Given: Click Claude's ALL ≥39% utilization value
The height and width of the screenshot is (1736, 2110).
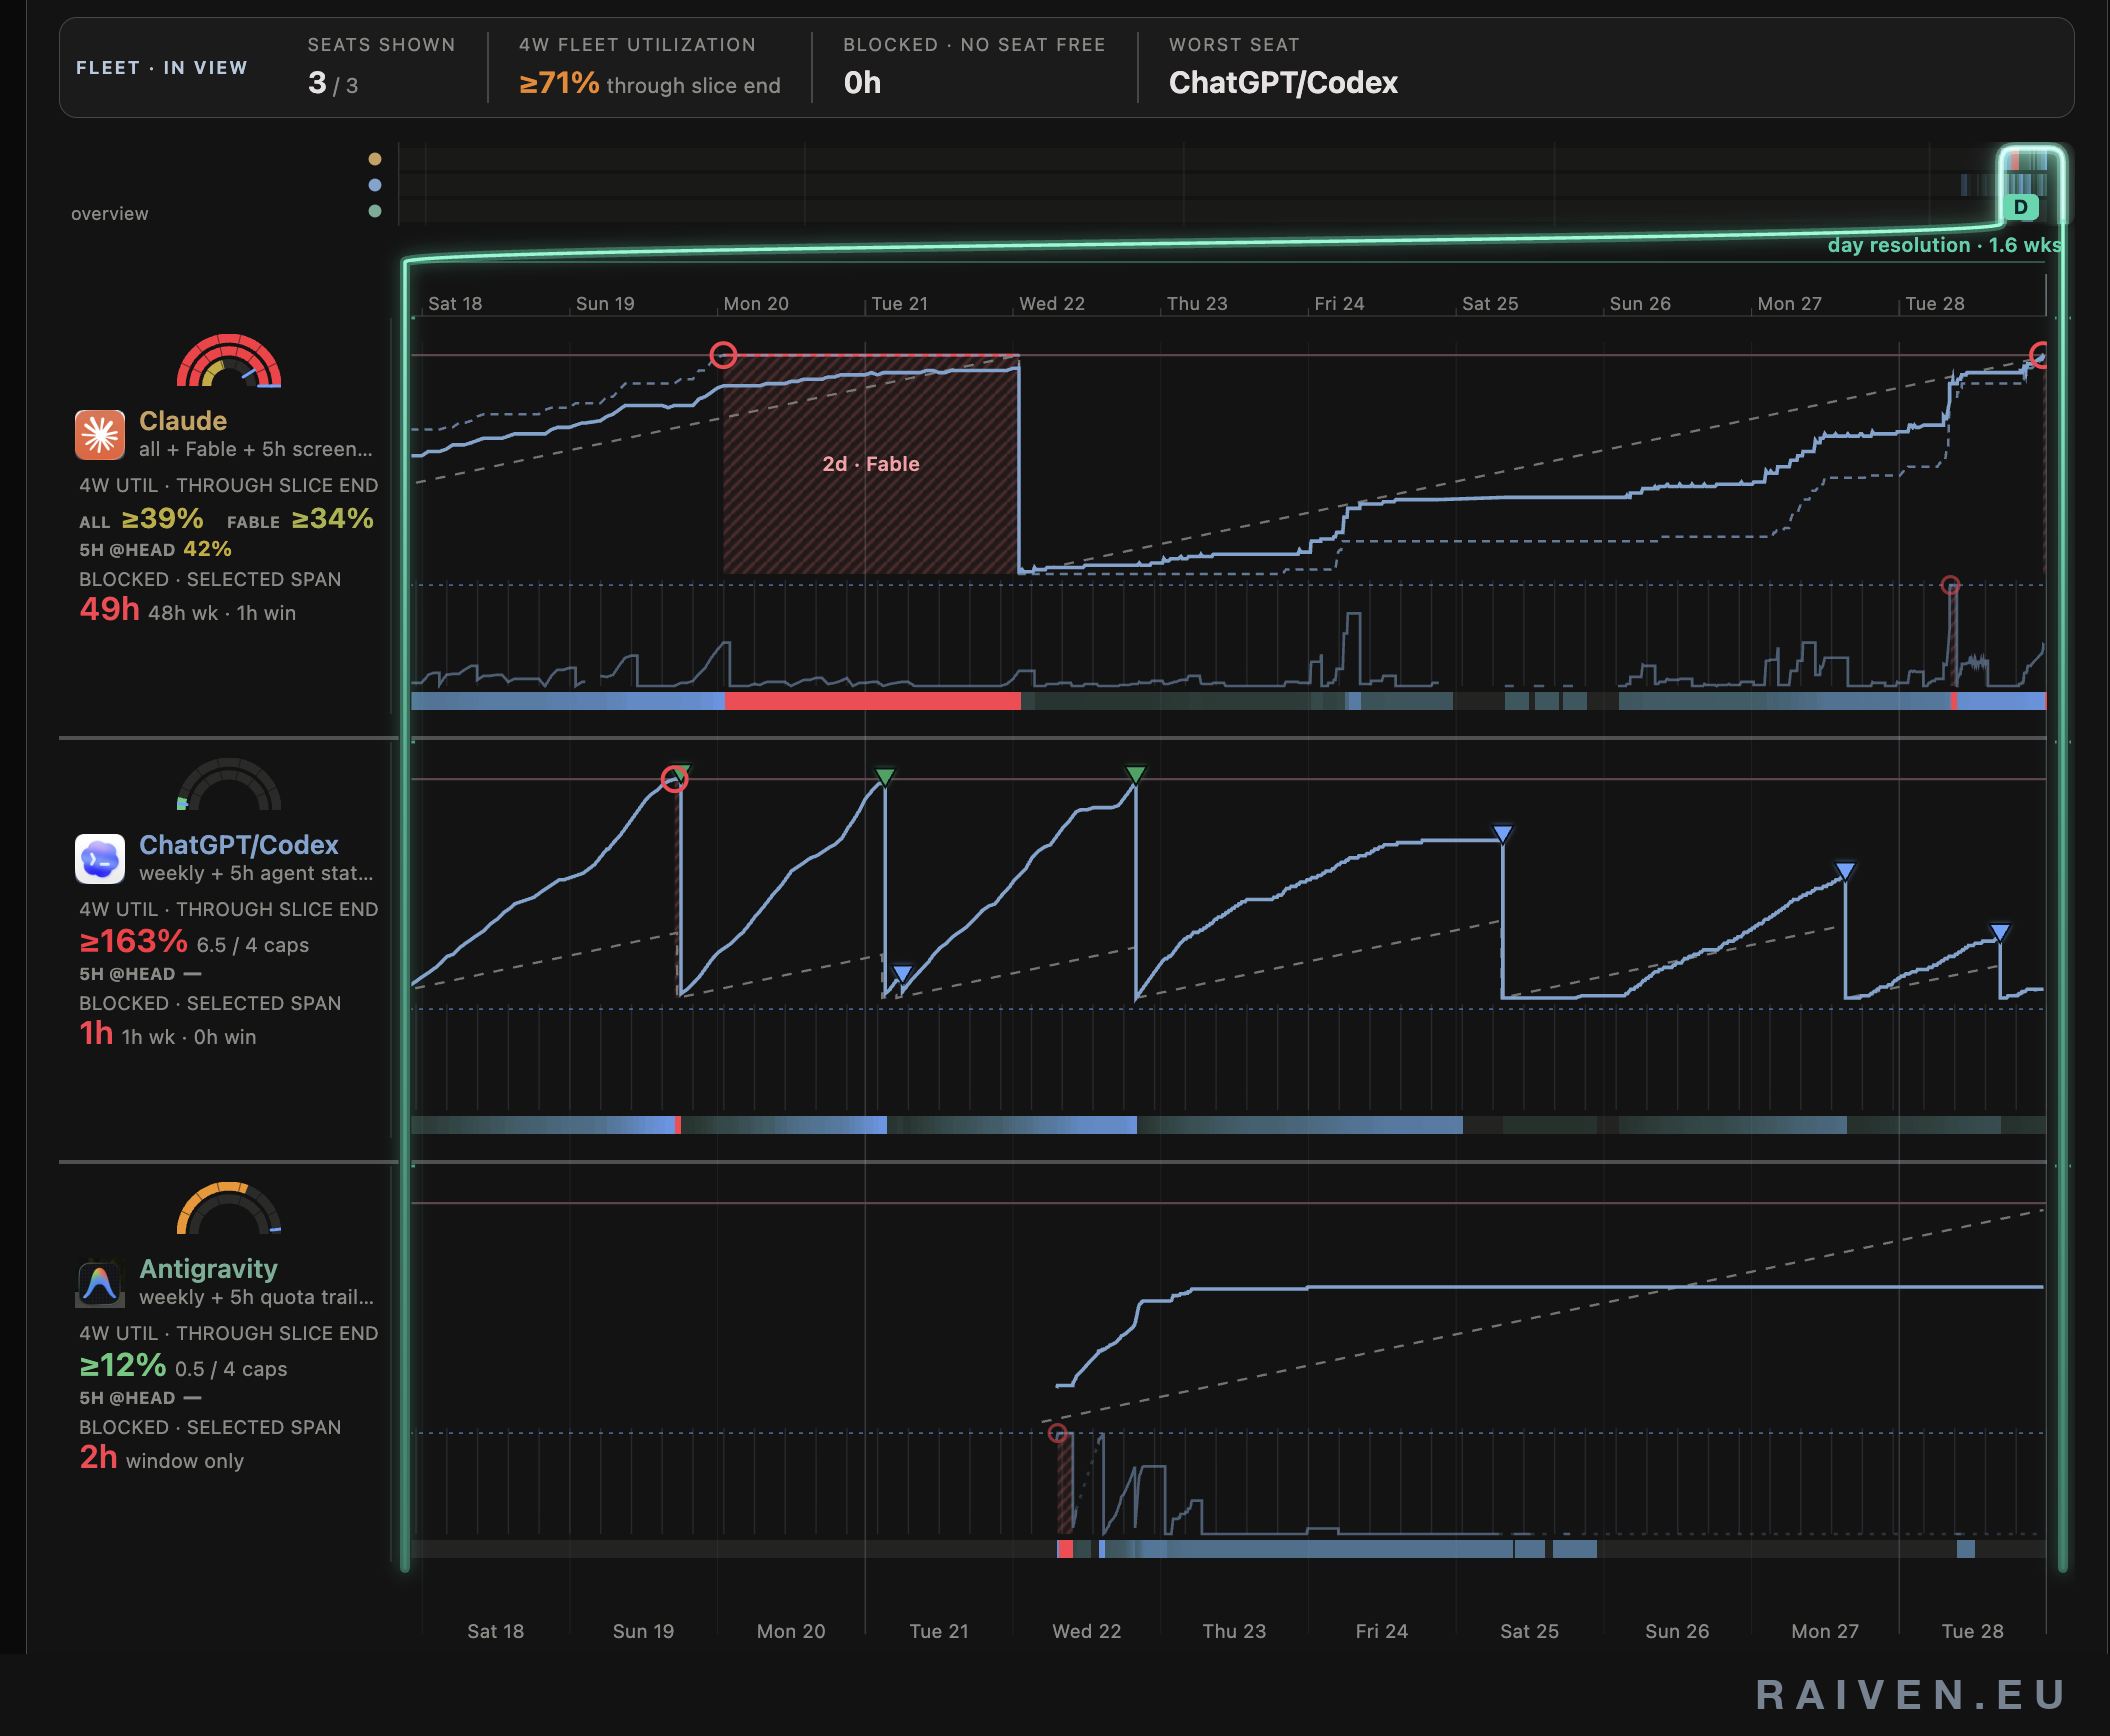Looking at the screenshot, I should point(162,519).
